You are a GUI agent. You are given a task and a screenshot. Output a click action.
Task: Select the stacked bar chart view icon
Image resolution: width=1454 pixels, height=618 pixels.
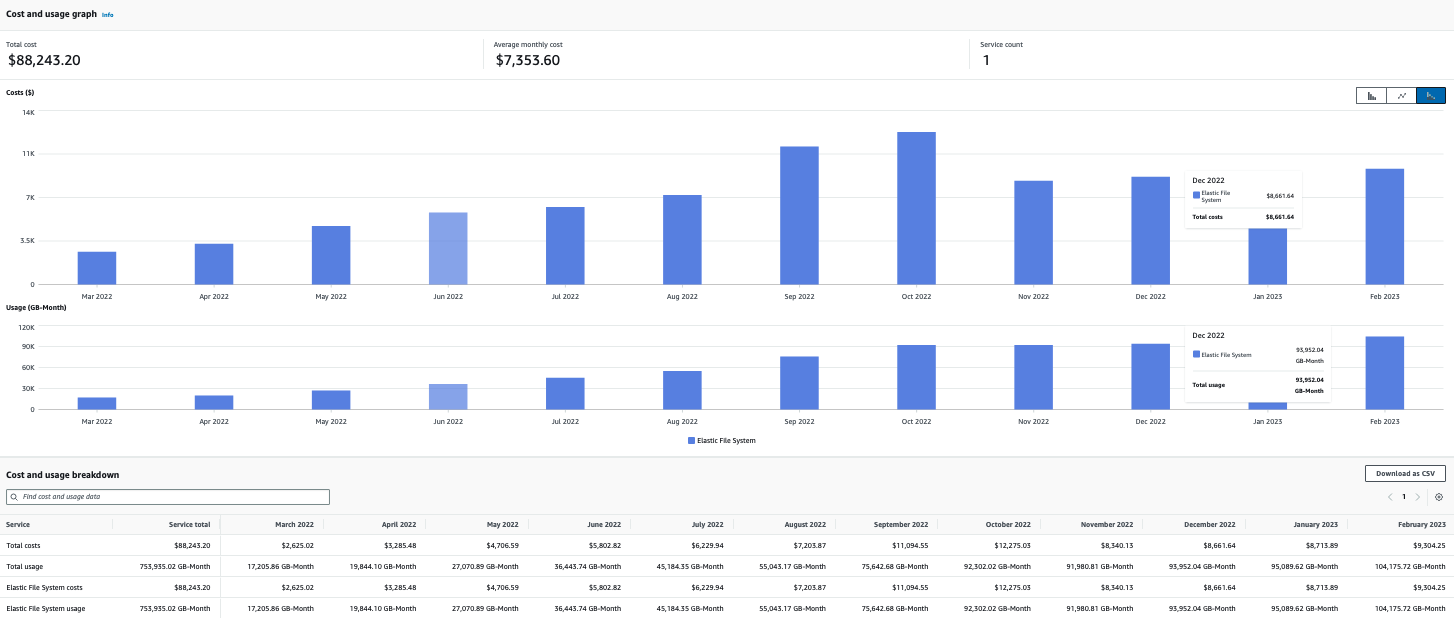1431,95
